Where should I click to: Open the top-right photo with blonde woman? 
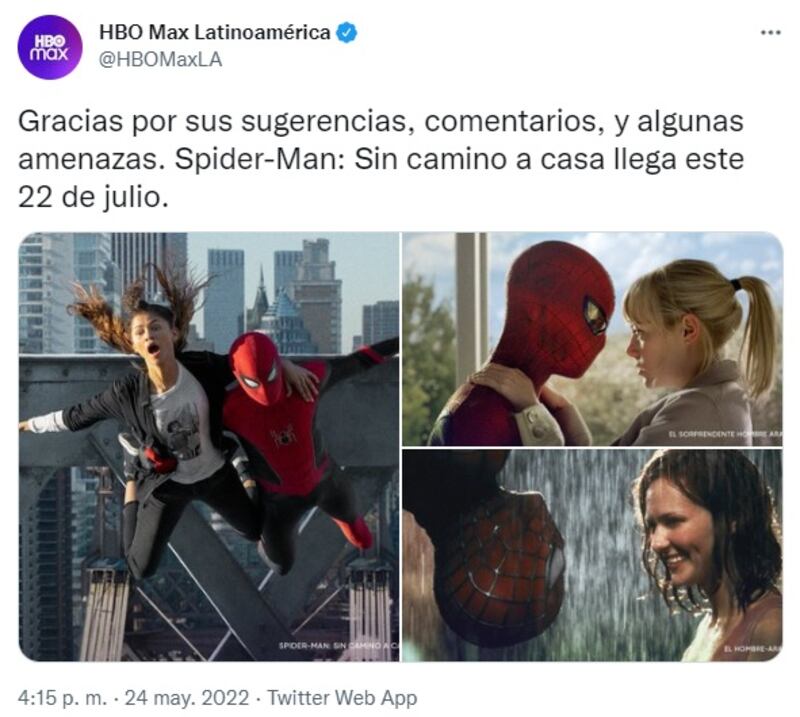coord(592,339)
